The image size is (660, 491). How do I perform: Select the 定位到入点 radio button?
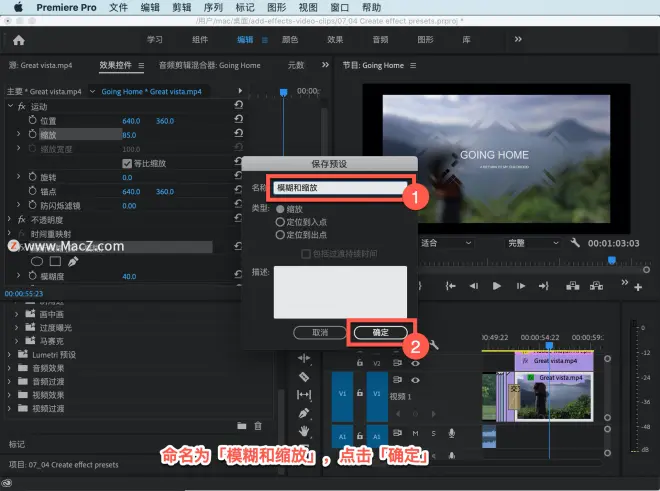(280, 221)
